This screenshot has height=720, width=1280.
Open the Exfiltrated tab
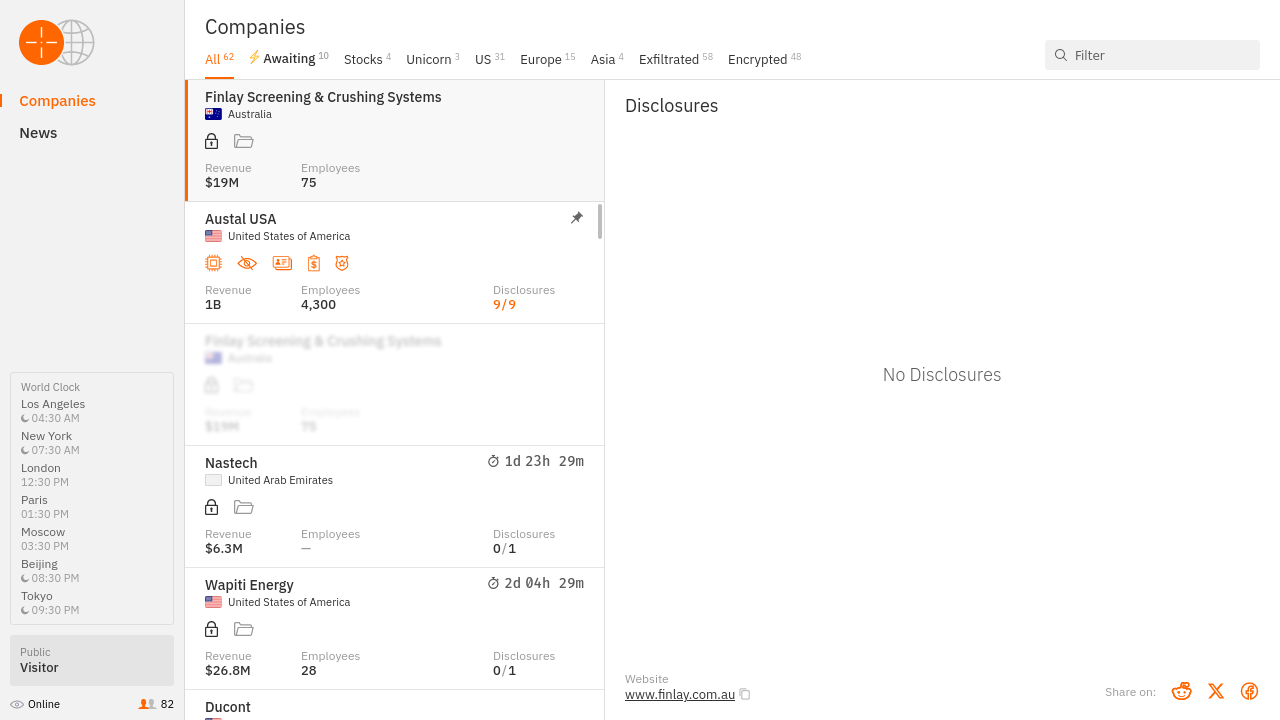(x=668, y=59)
